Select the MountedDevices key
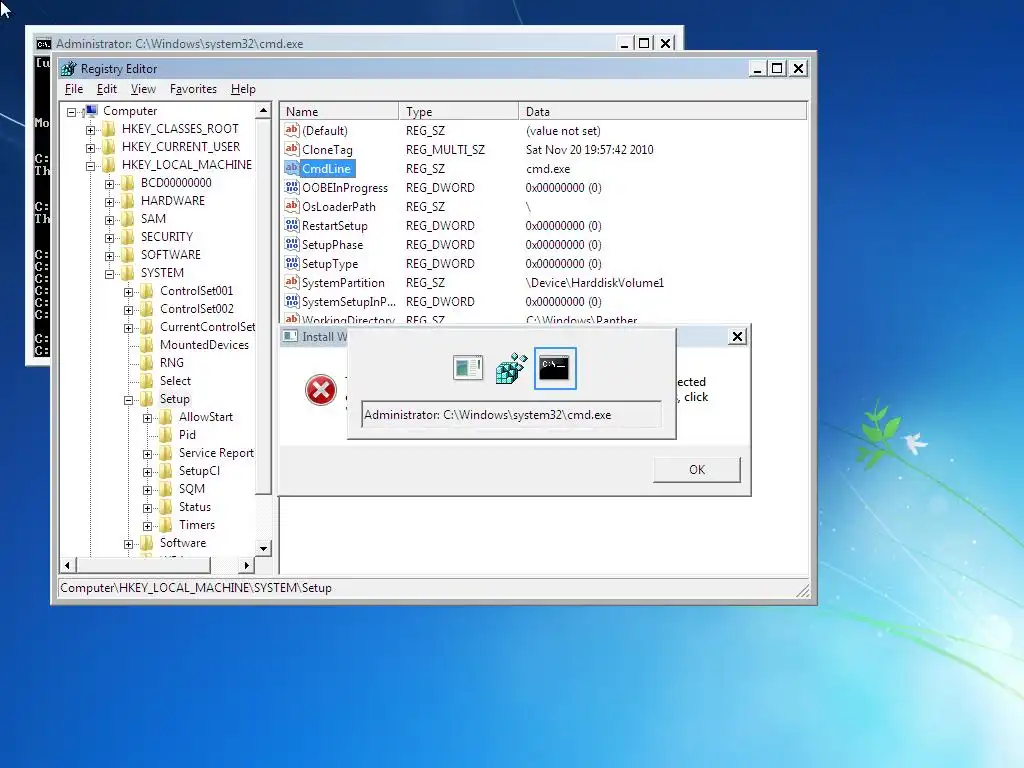This screenshot has height=768, width=1024. pyautogui.click(x=204, y=345)
